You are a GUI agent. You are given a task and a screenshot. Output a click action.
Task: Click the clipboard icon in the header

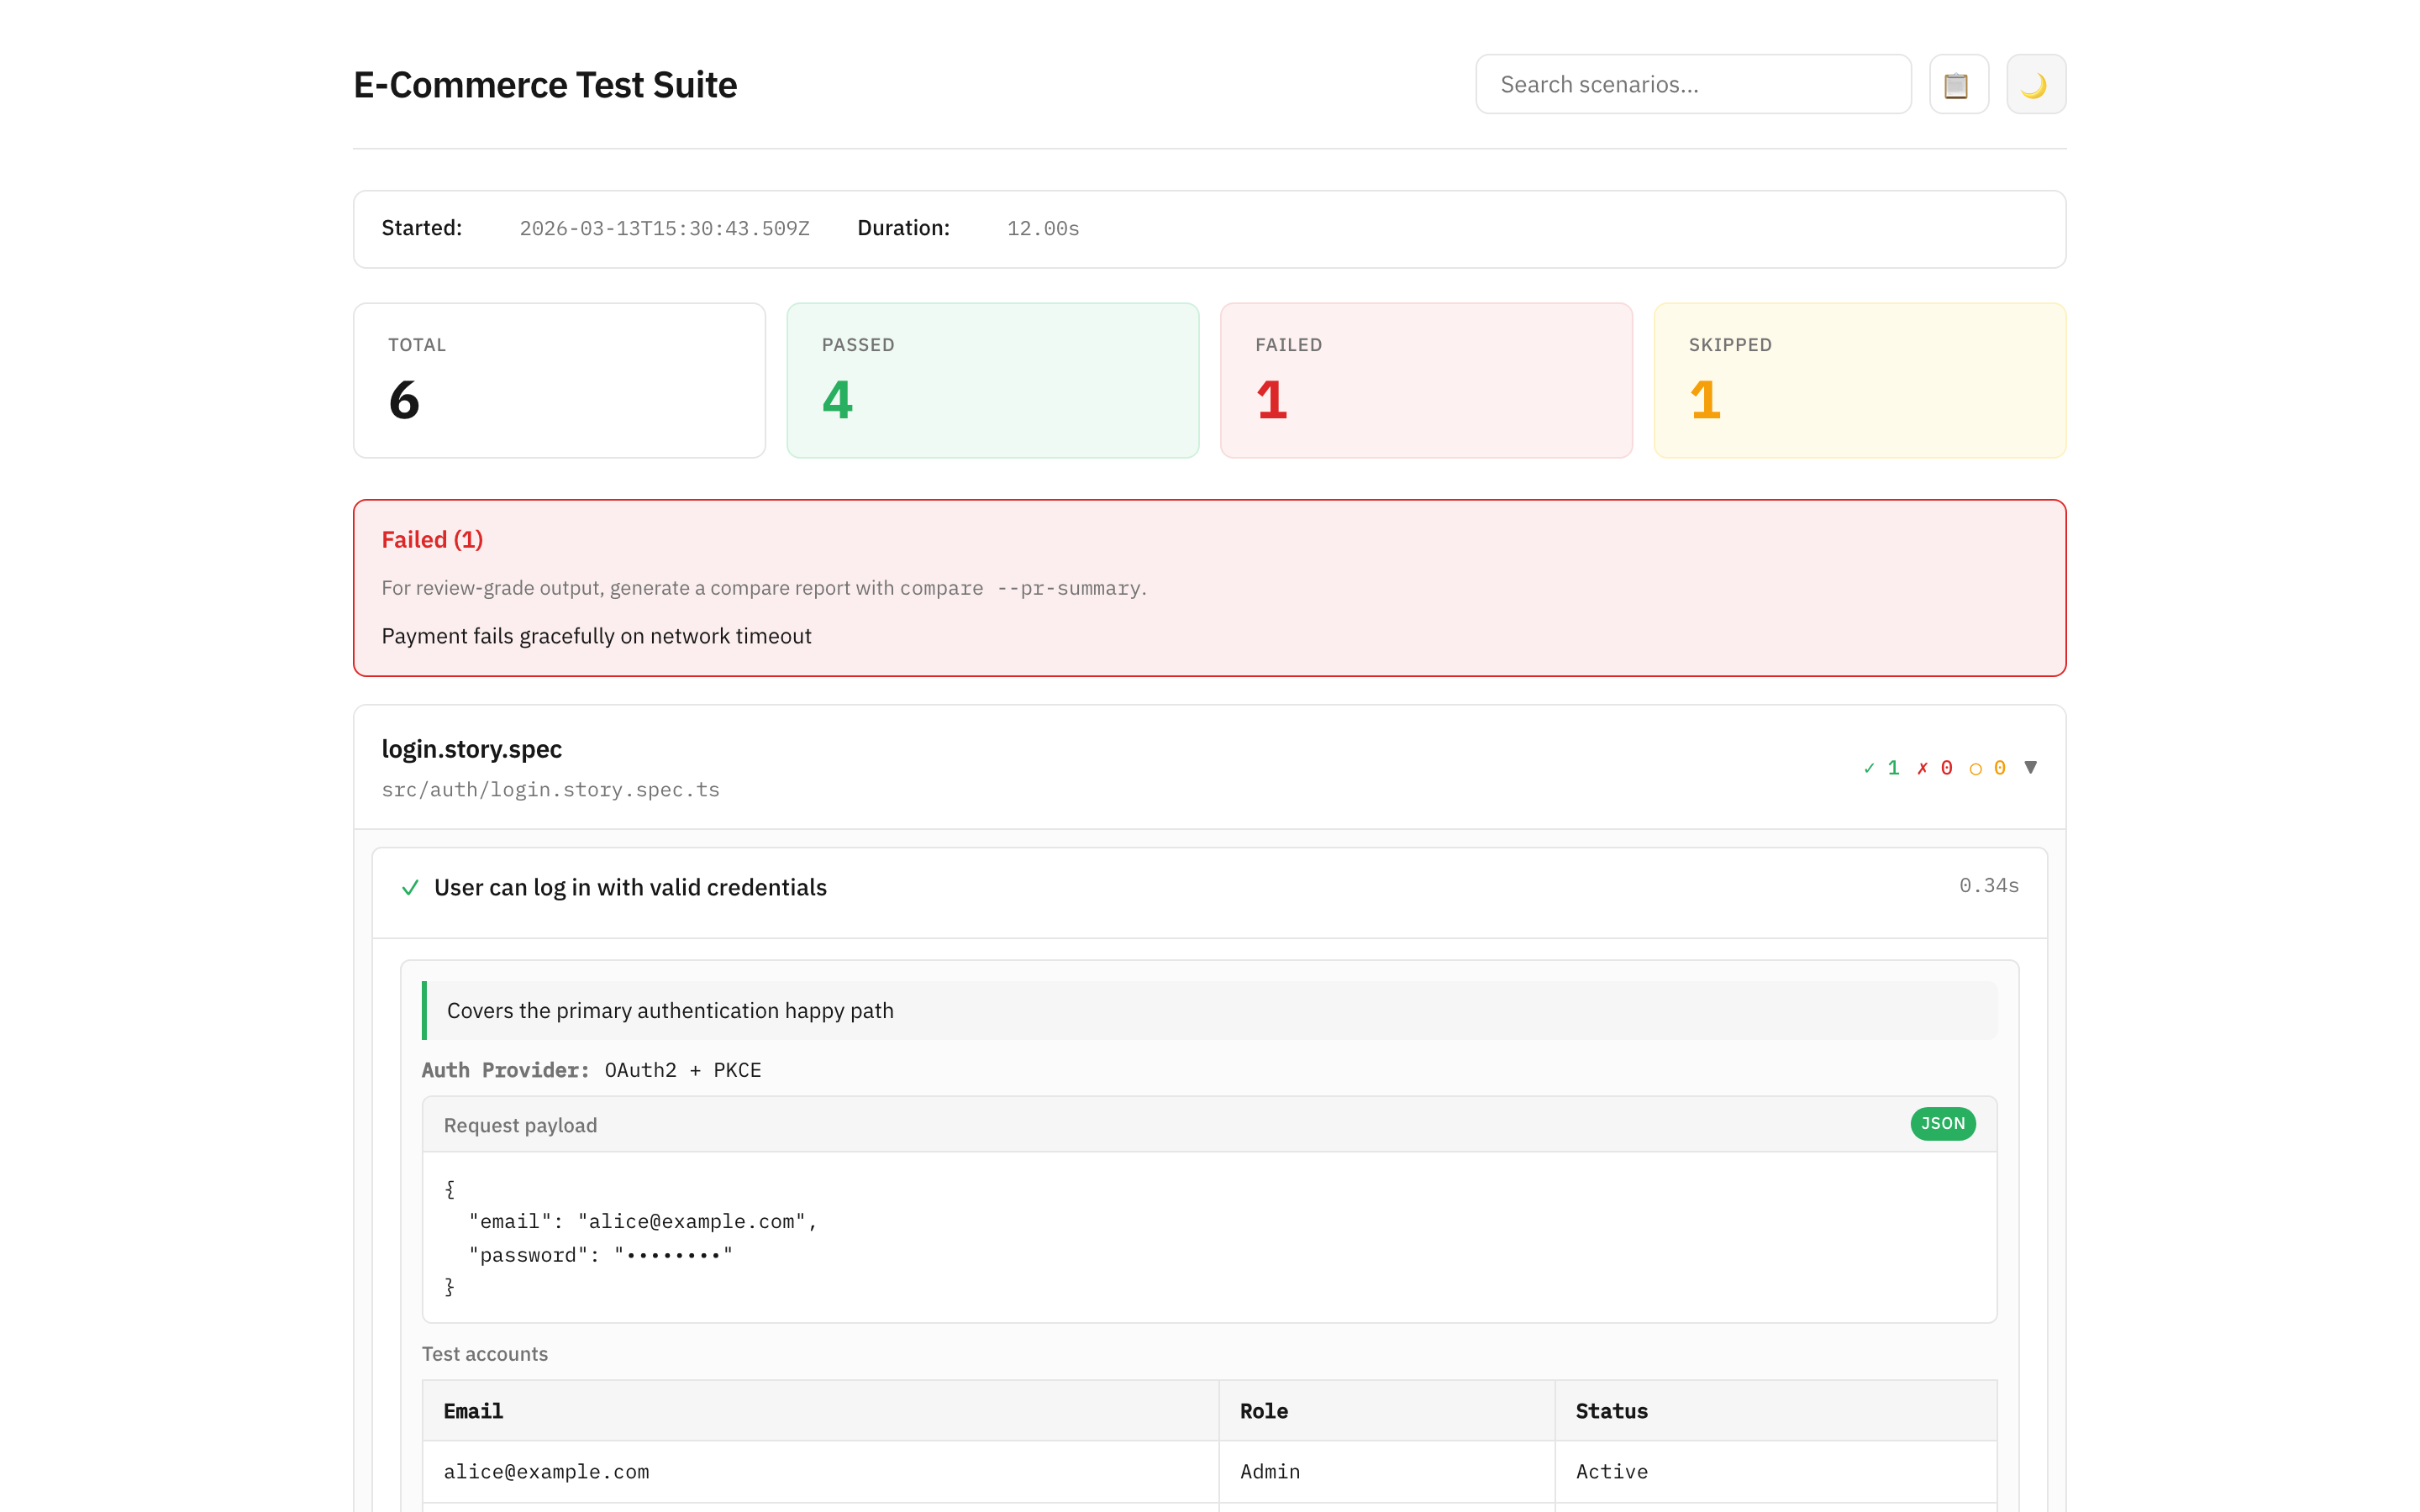click(x=1957, y=85)
